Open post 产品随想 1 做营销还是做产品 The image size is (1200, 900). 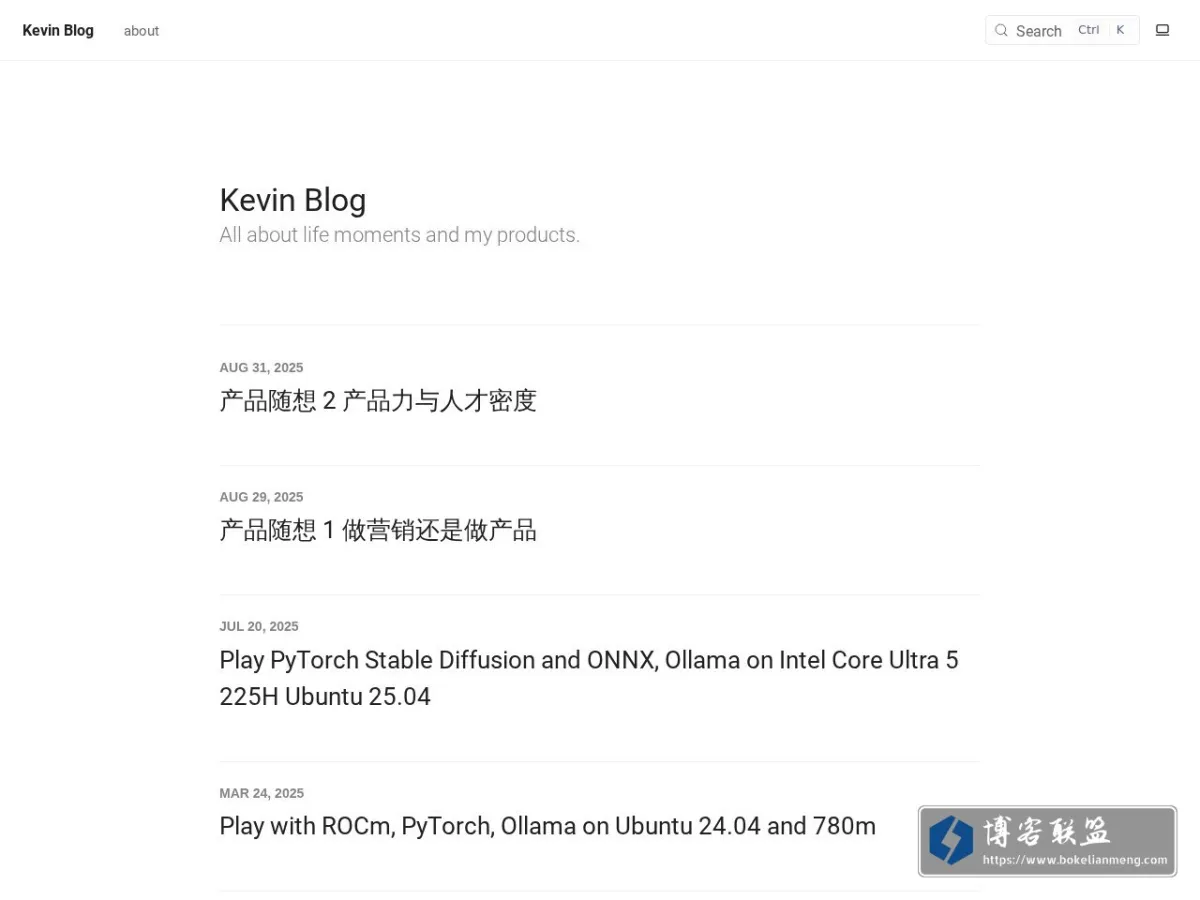[x=378, y=530]
